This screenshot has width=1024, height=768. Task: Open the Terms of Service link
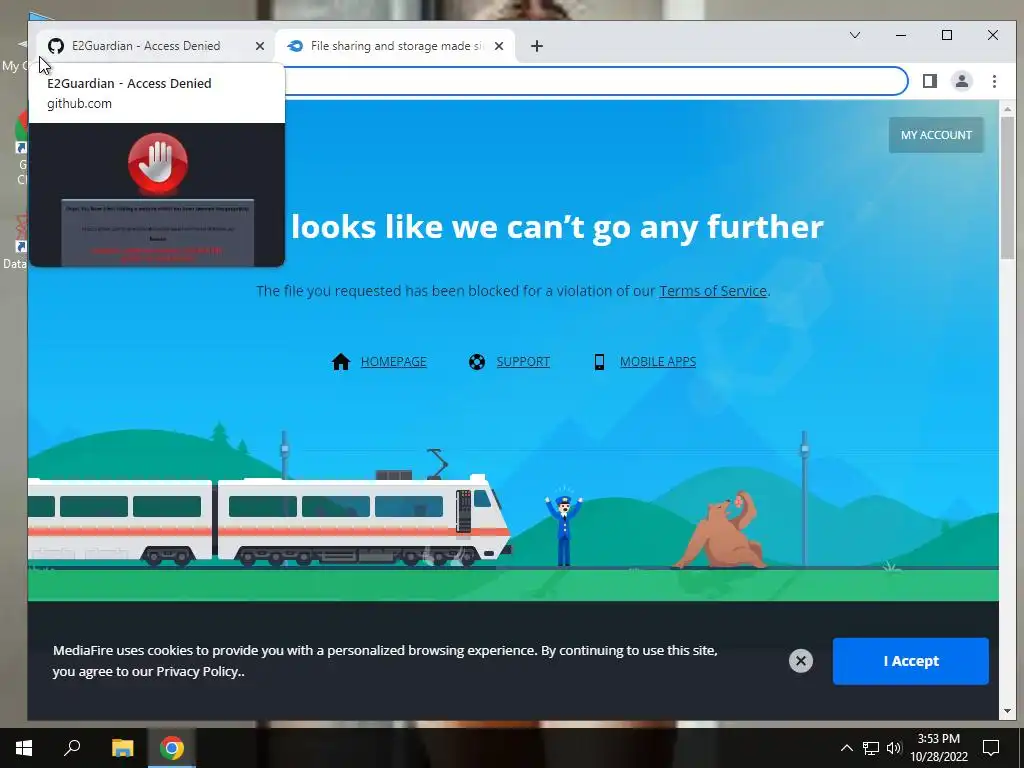[x=712, y=291]
